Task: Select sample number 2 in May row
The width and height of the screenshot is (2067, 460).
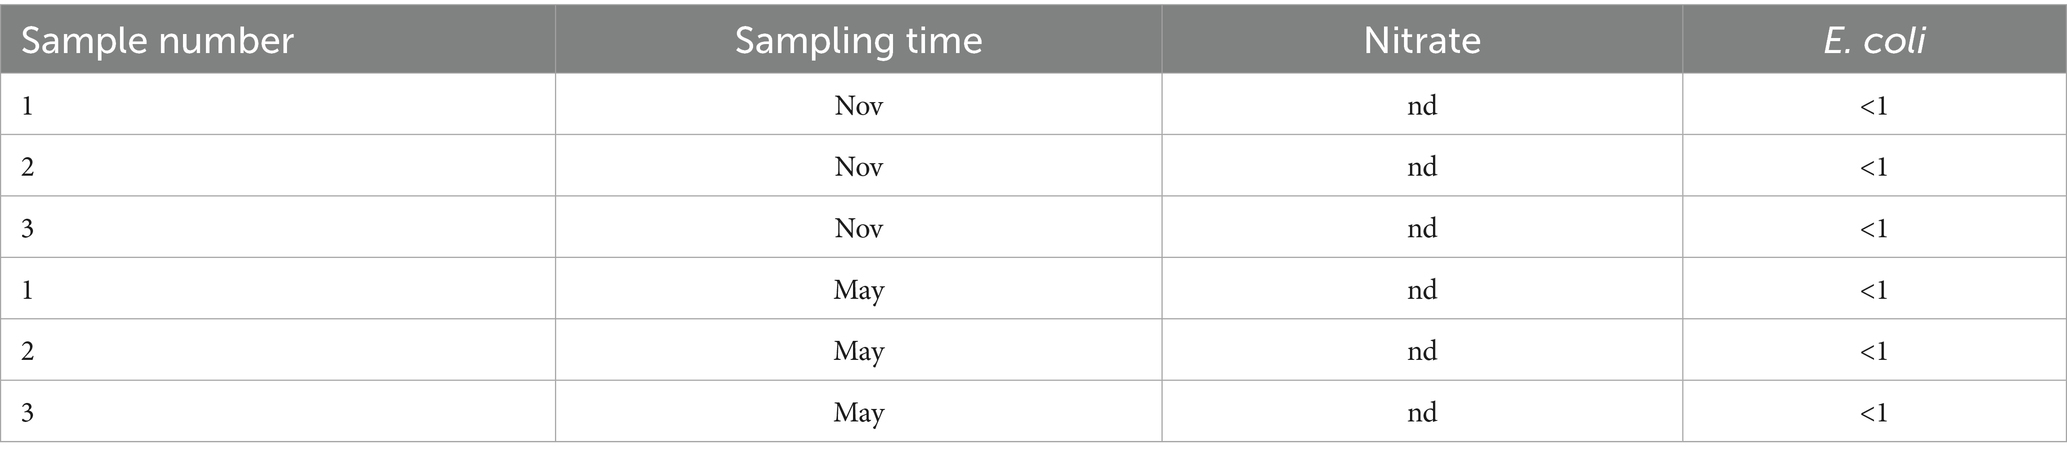Action: (27, 351)
